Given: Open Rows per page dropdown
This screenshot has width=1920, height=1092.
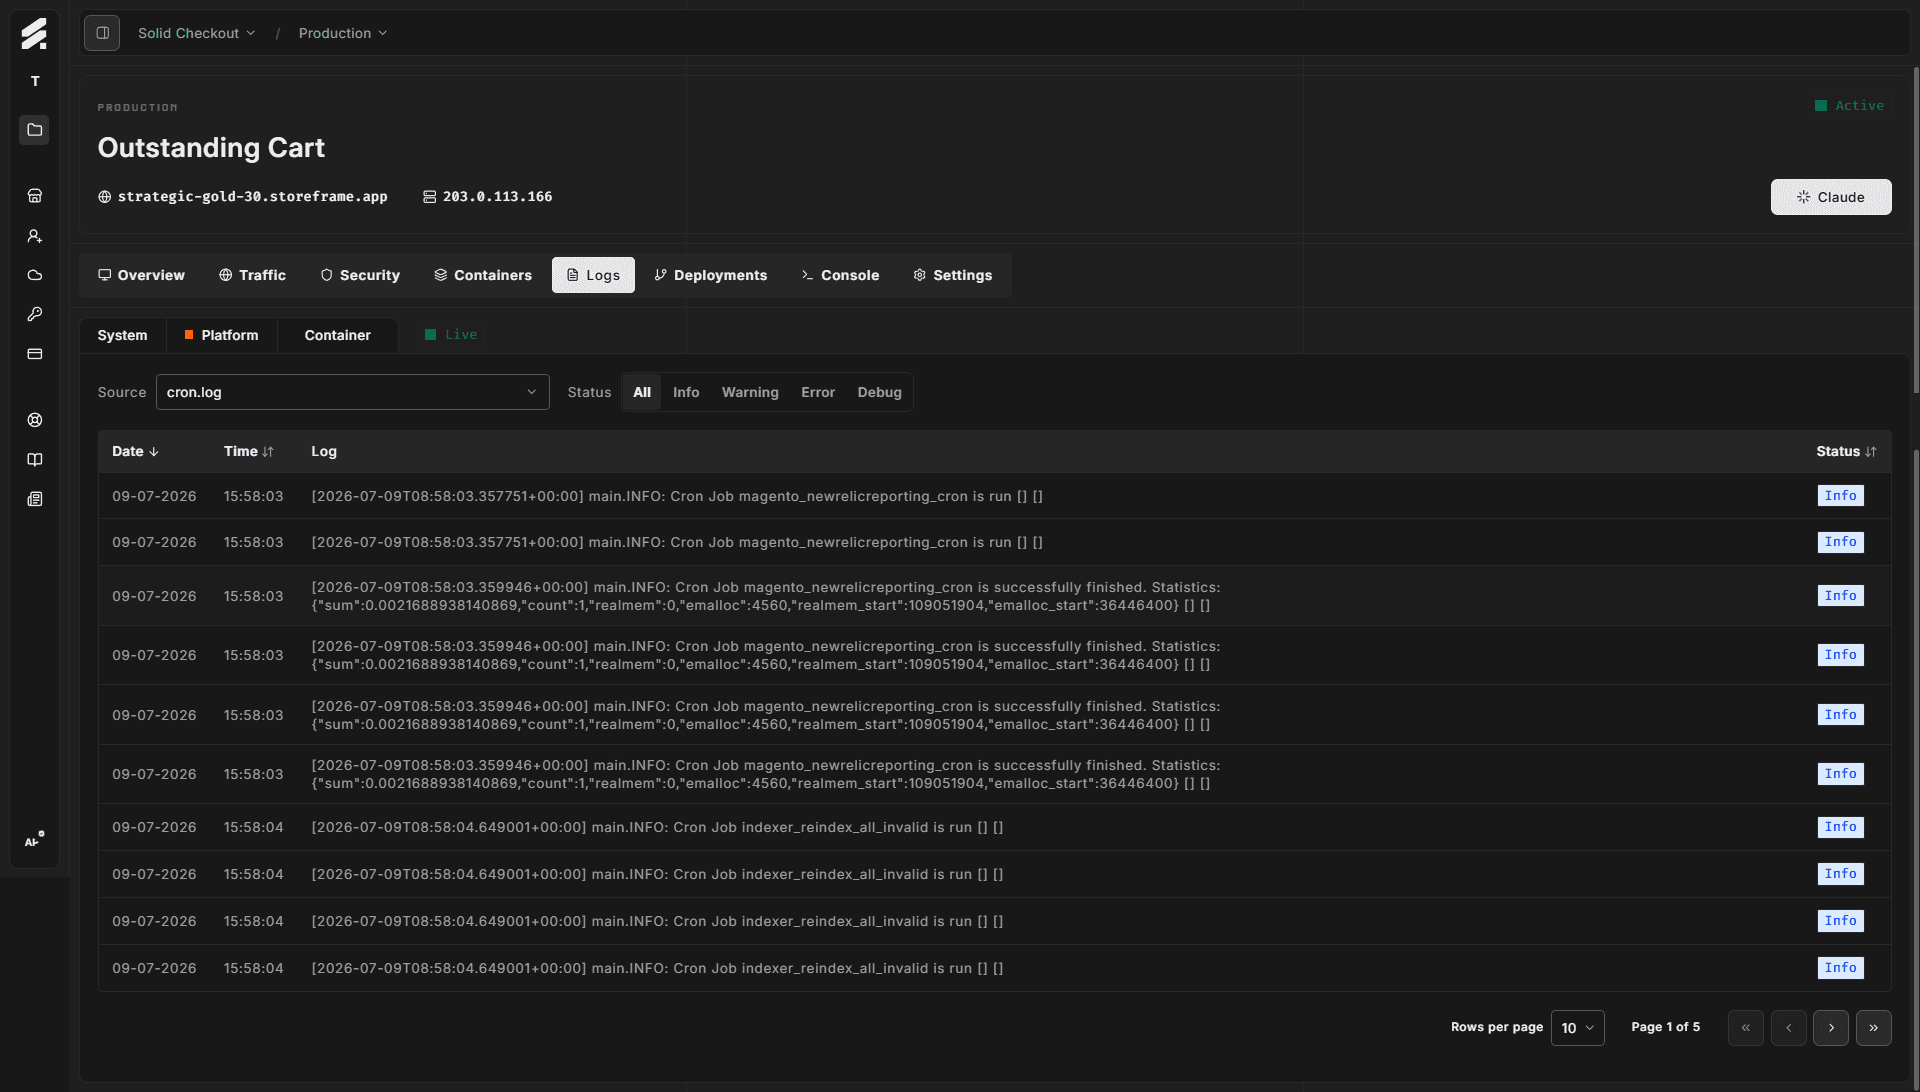Looking at the screenshot, I should (x=1577, y=1028).
